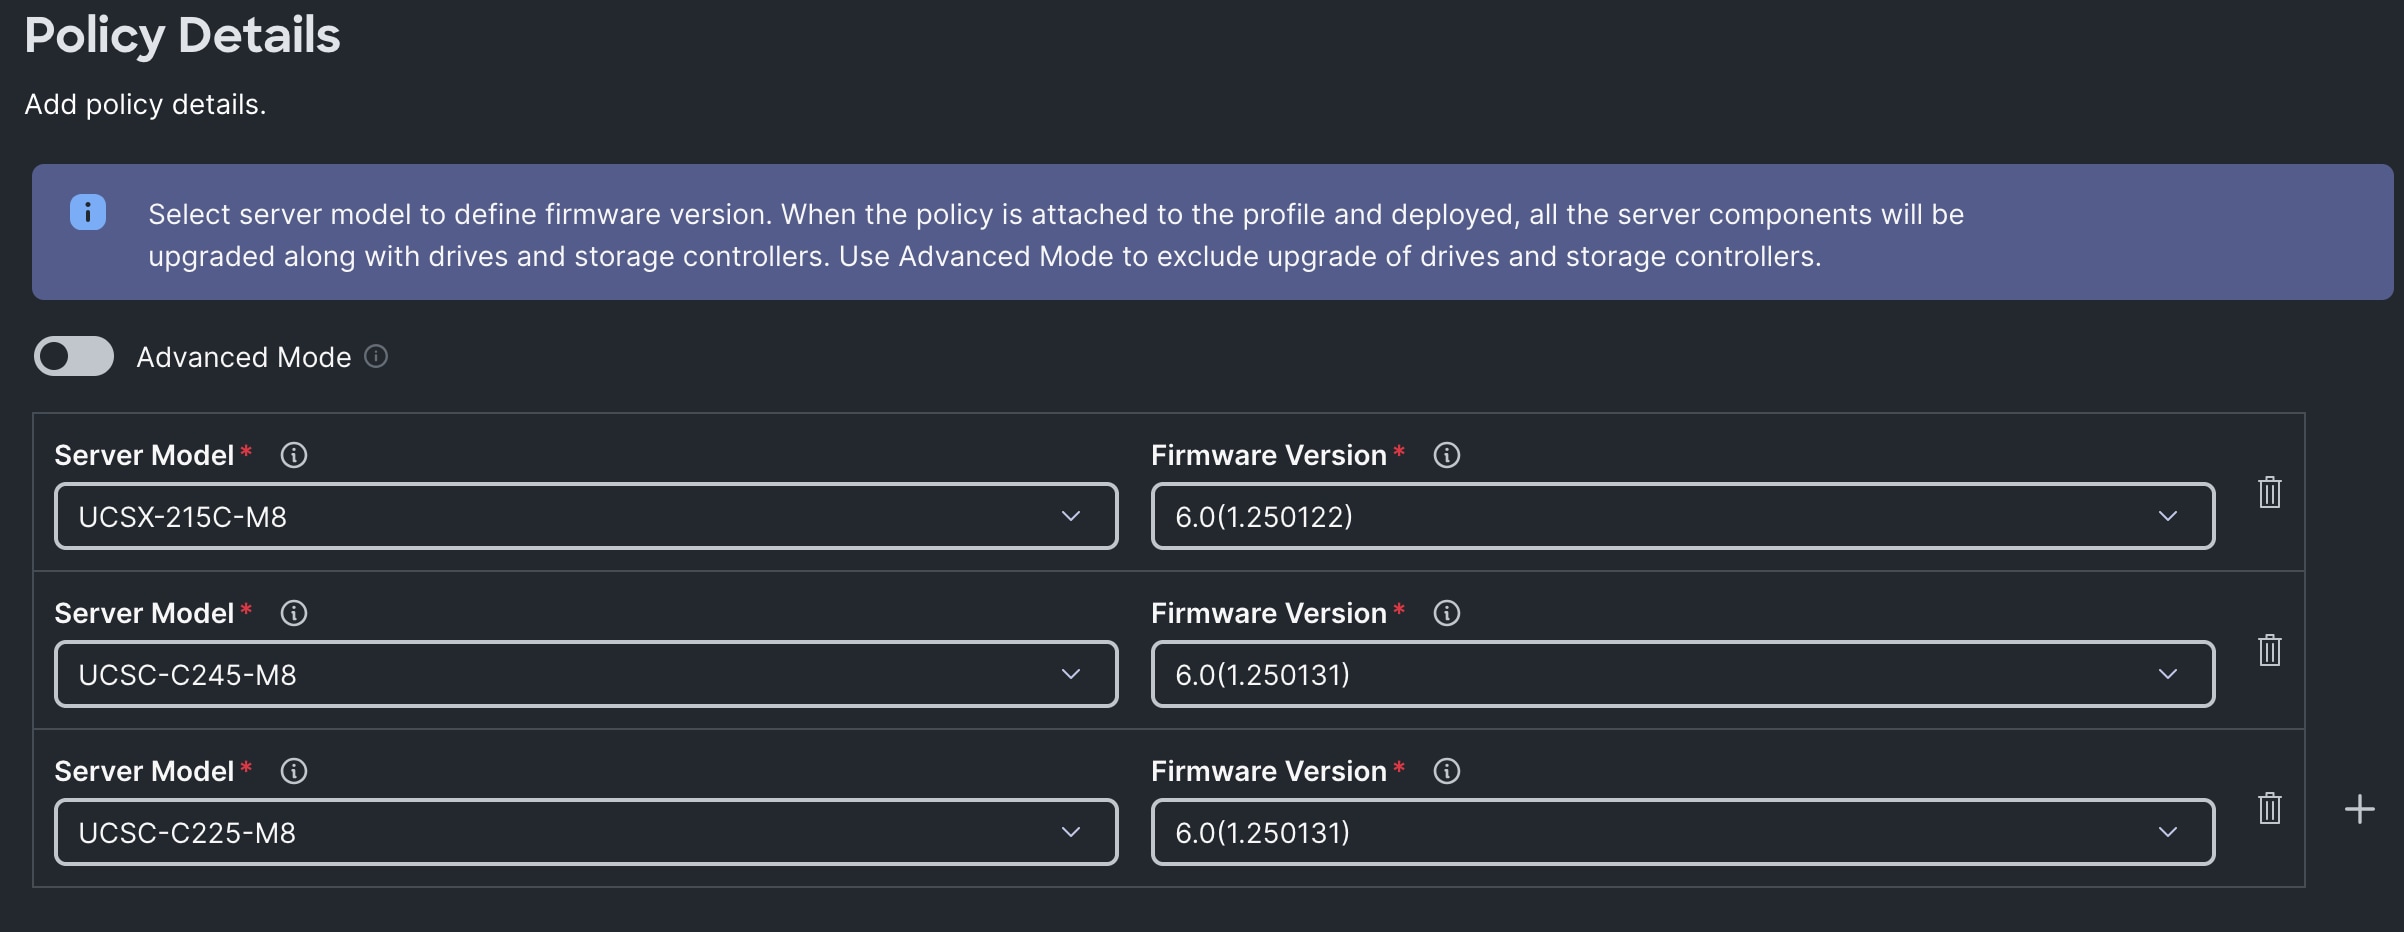Image resolution: width=2404 pixels, height=932 pixels.
Task: Open the UCSC-C225-M8 server model dropdown
Action: click(1070, 831)
